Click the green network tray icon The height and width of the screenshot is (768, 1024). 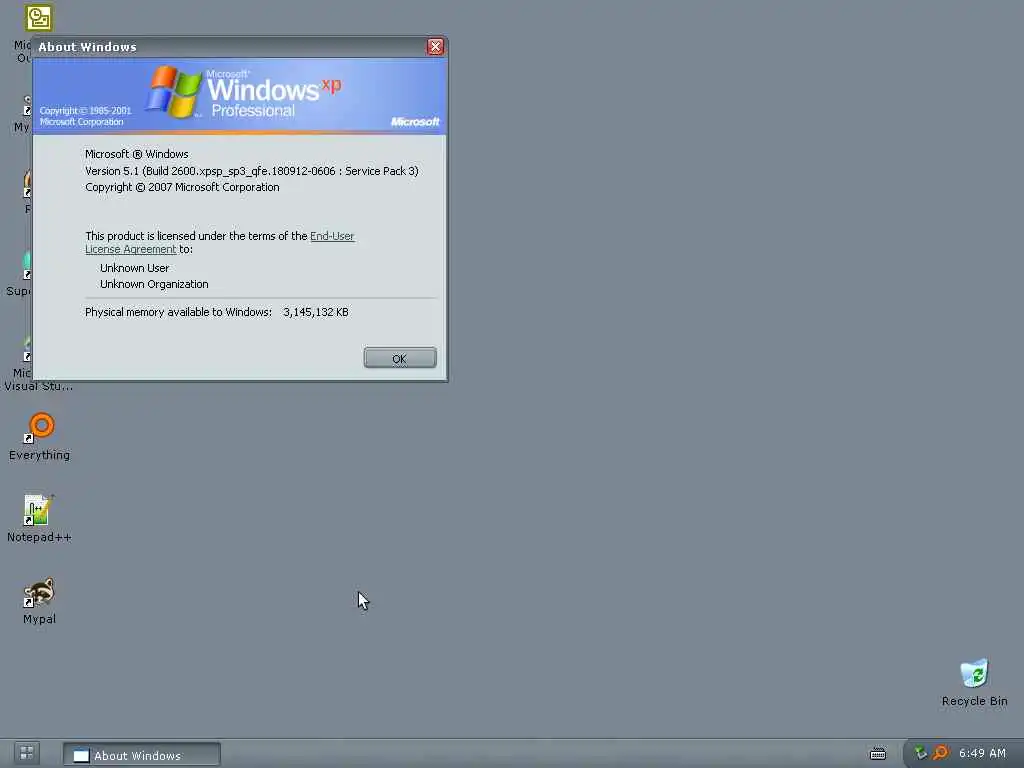coord(921,753)
